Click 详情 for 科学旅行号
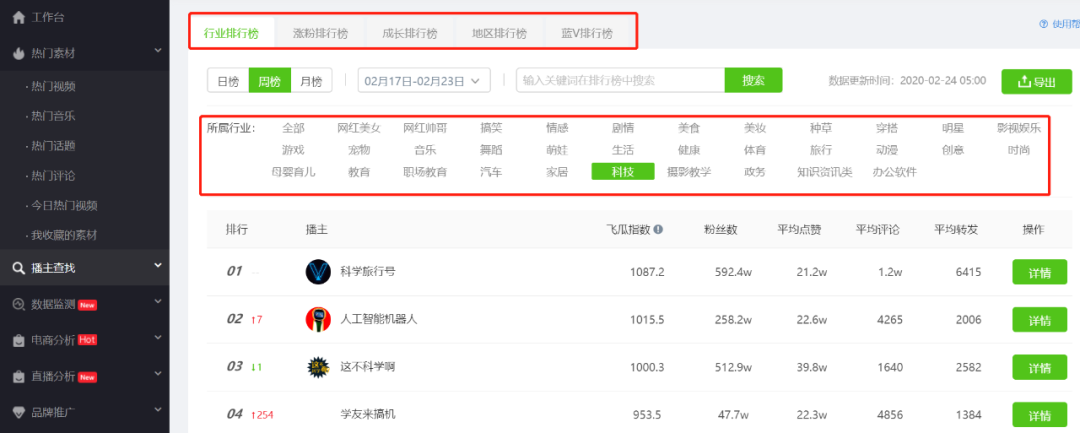 (x=1039, y=272)
